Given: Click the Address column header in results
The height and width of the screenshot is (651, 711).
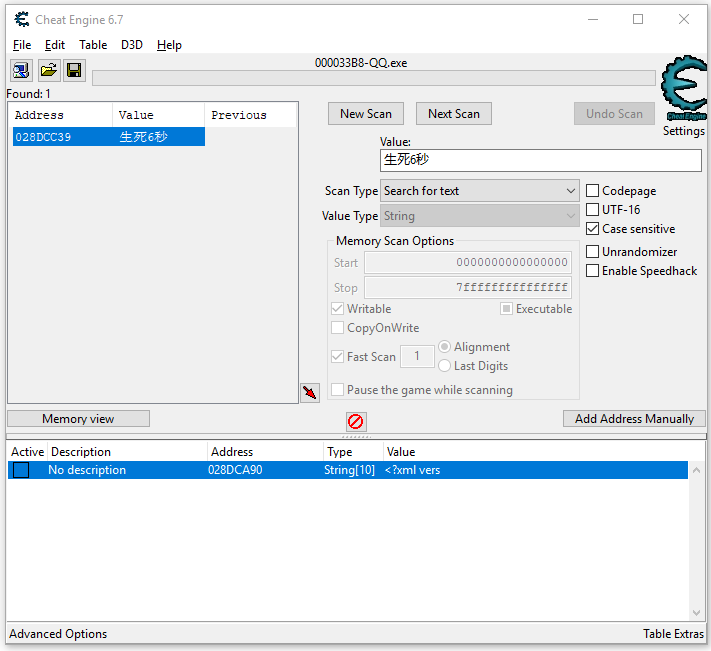Looking at the screenshot, I should pos(62,115).
